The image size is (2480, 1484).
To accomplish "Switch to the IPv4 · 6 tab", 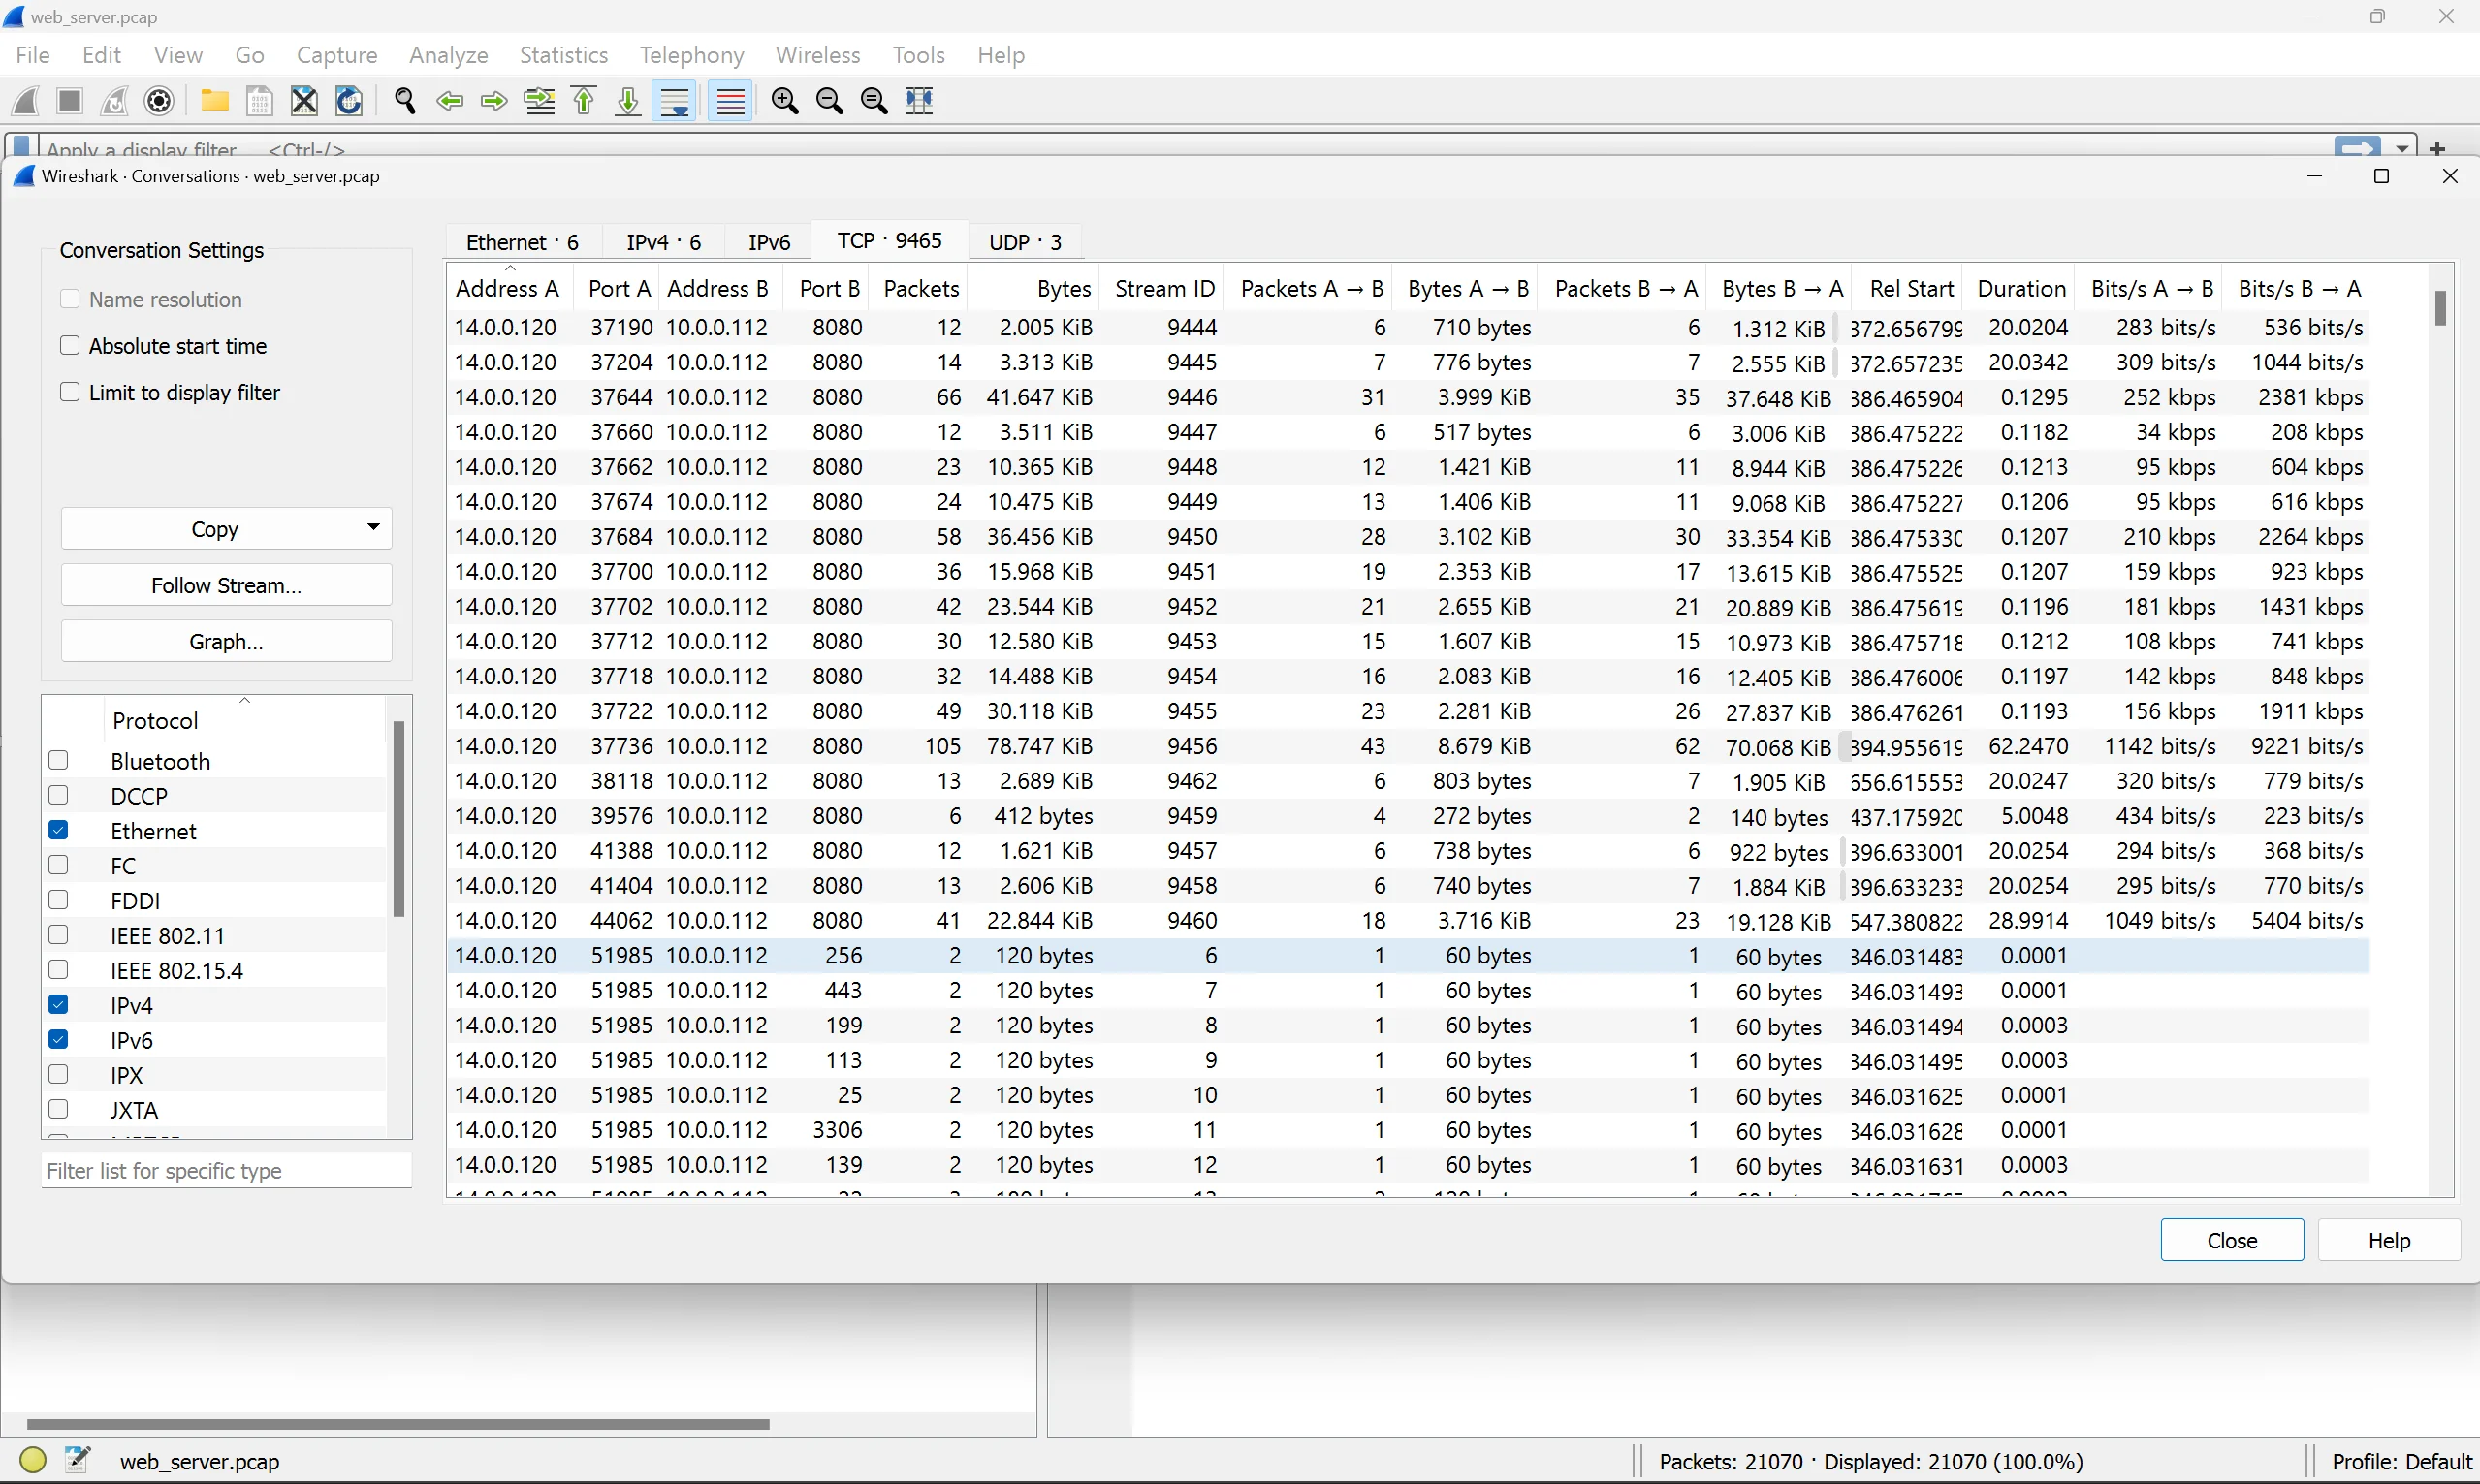I will [663, 242].
